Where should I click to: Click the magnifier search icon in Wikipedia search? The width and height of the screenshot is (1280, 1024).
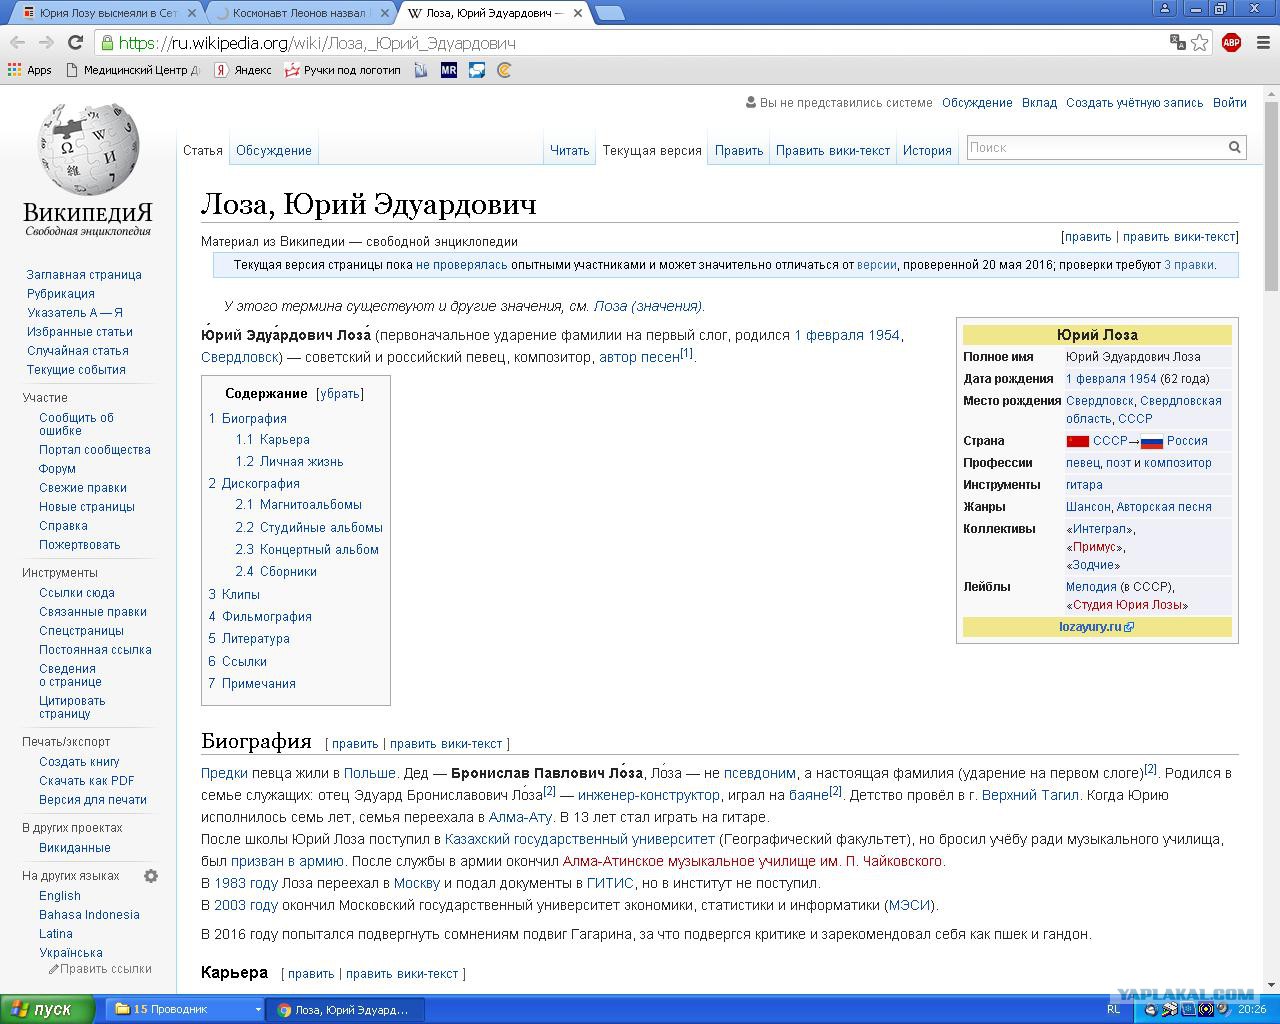coord(1235,147)
